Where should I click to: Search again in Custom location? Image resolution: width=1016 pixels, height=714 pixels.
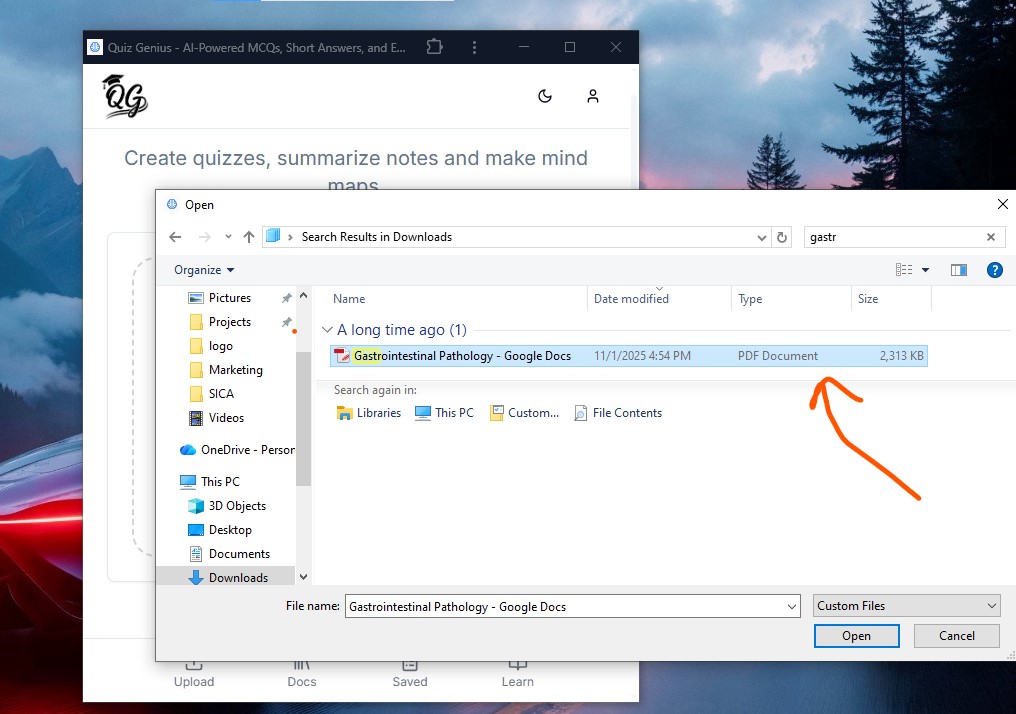[524, 413]
